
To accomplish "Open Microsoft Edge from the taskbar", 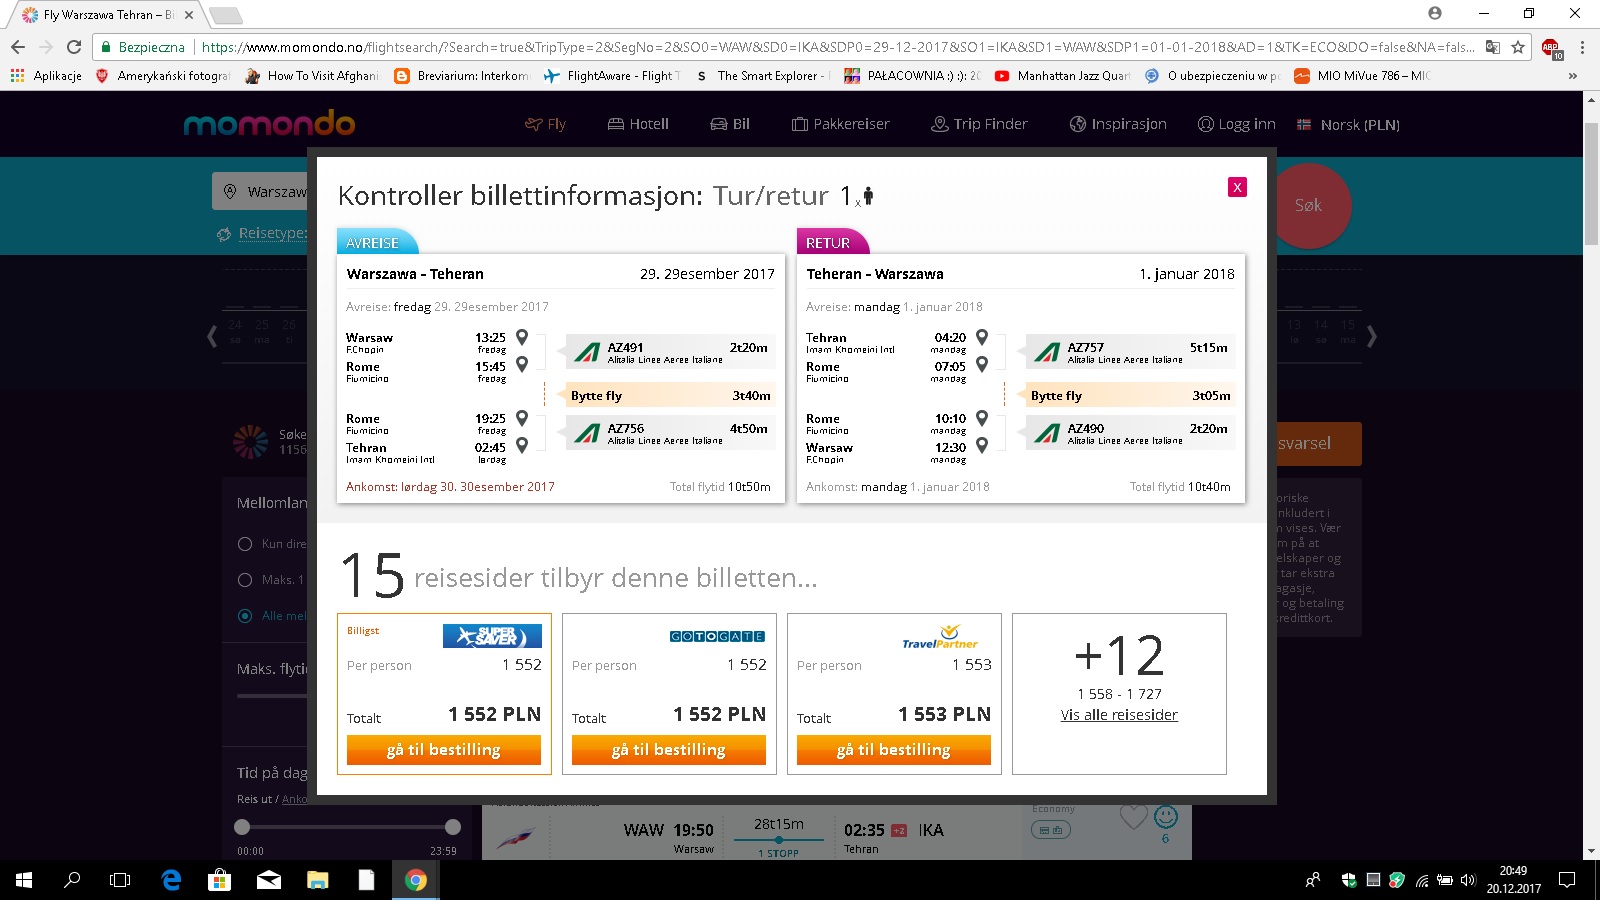I will click(171, 880).
